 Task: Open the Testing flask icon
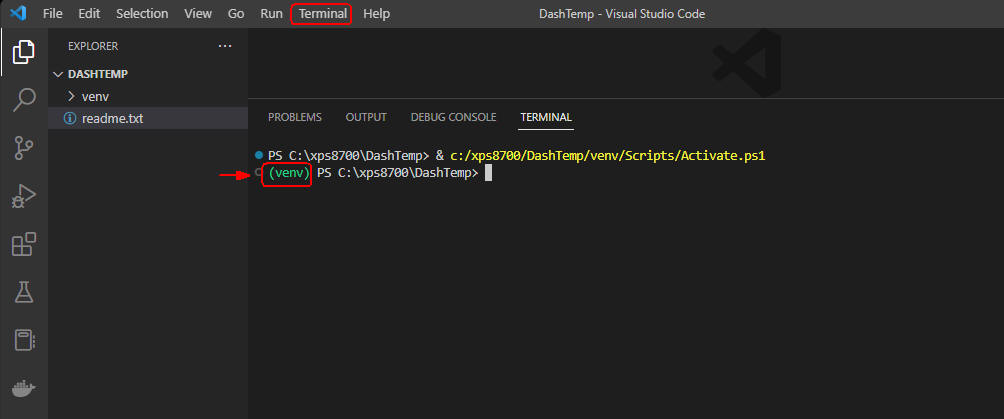click(24, 292)
